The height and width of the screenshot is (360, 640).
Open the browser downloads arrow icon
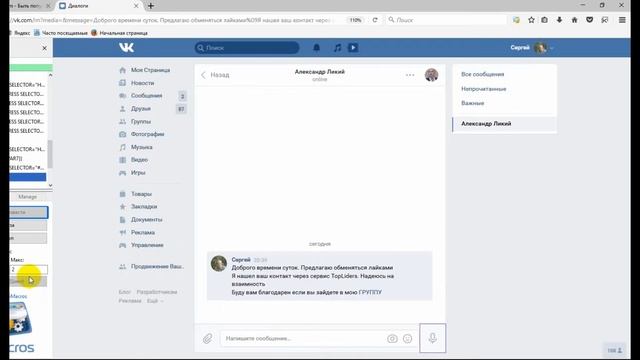click(x=559, y=20)
